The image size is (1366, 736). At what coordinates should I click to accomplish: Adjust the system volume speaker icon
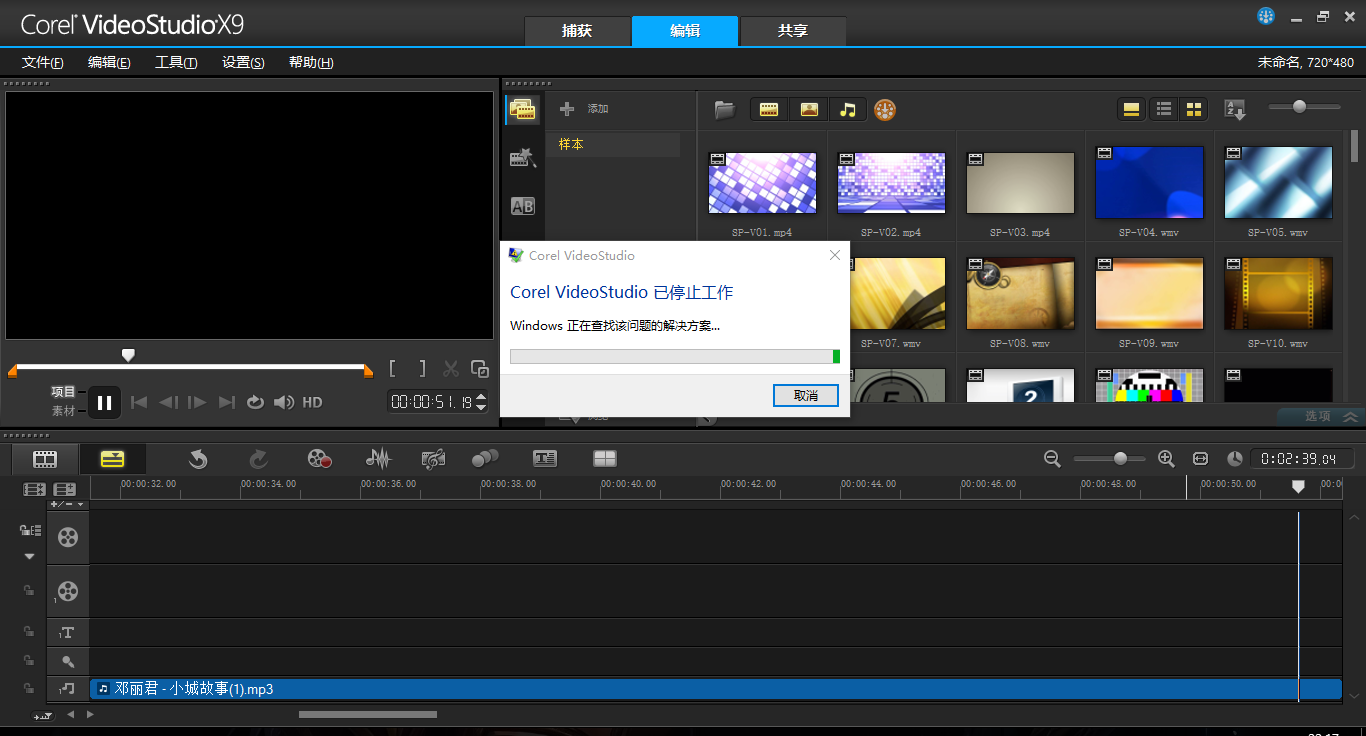point(284,402)
